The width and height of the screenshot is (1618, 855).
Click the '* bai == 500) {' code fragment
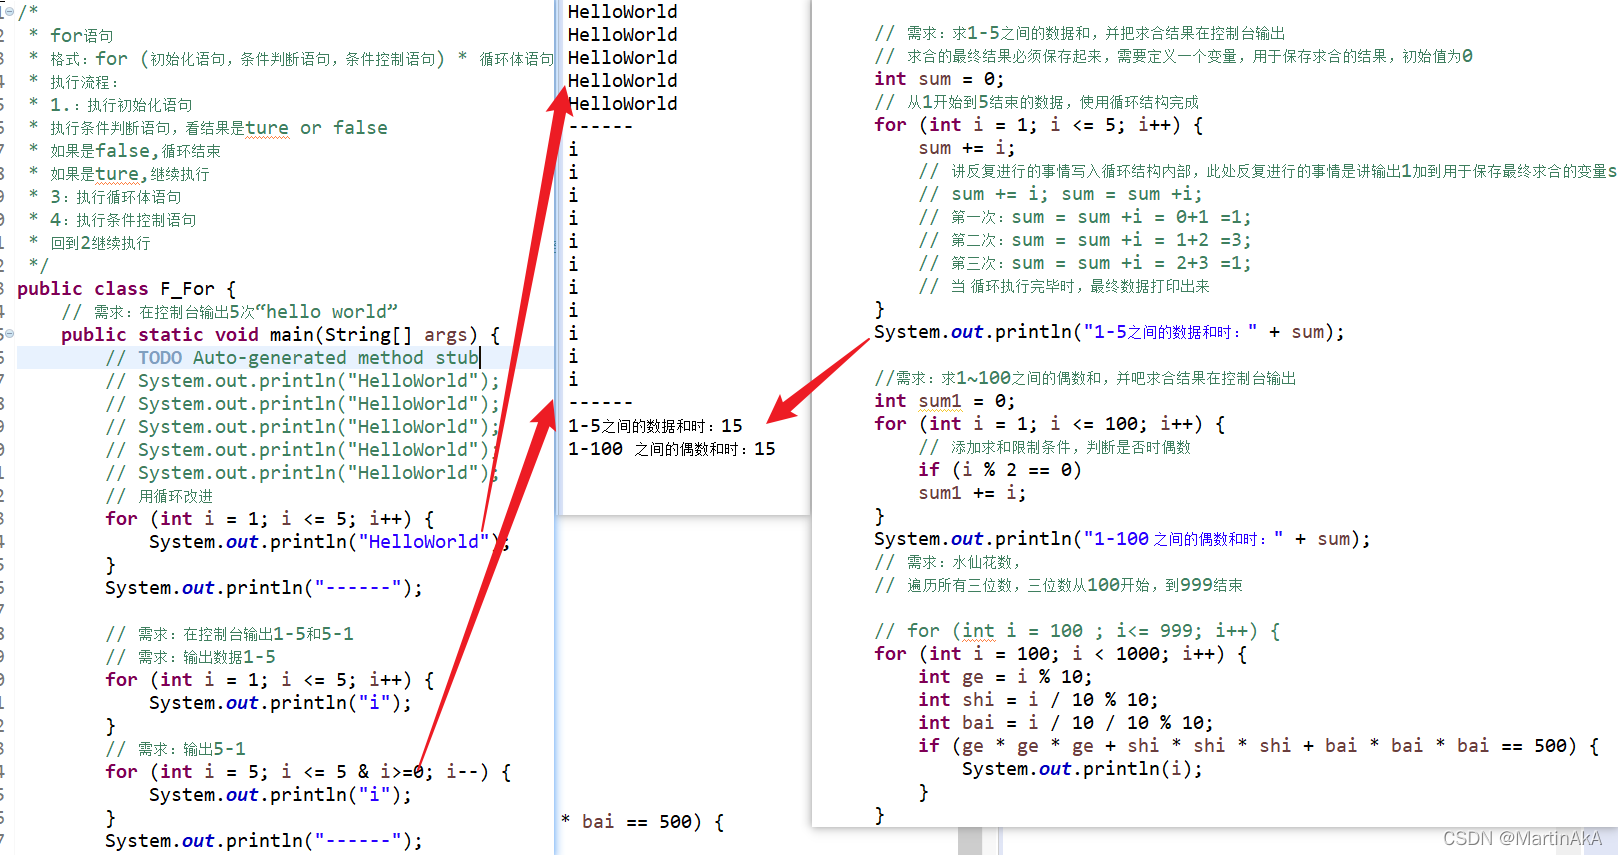click(x=642, y=822)
